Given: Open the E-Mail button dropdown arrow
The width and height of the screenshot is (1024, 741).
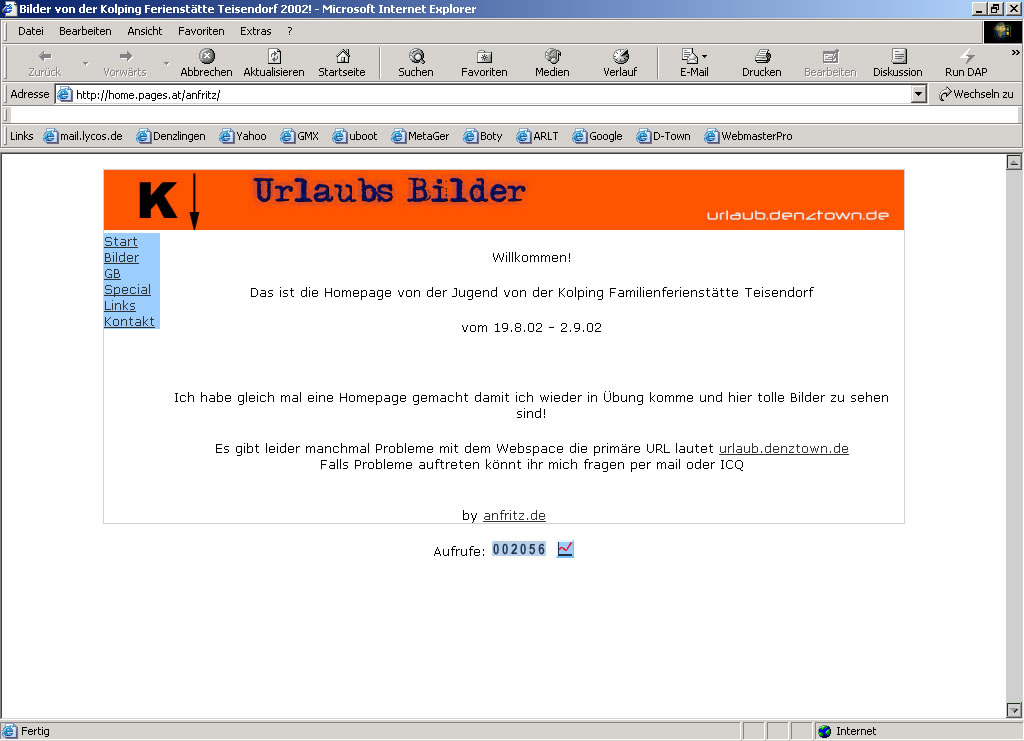Looking at the screenshot, I should point(705,57).
